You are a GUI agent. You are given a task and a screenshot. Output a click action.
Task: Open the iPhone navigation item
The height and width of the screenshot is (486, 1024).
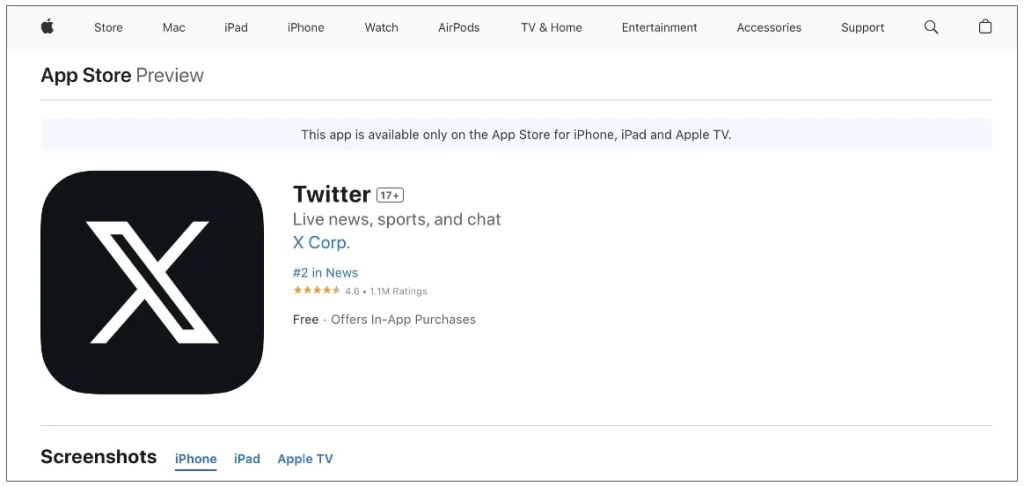(x=305, y=28)
